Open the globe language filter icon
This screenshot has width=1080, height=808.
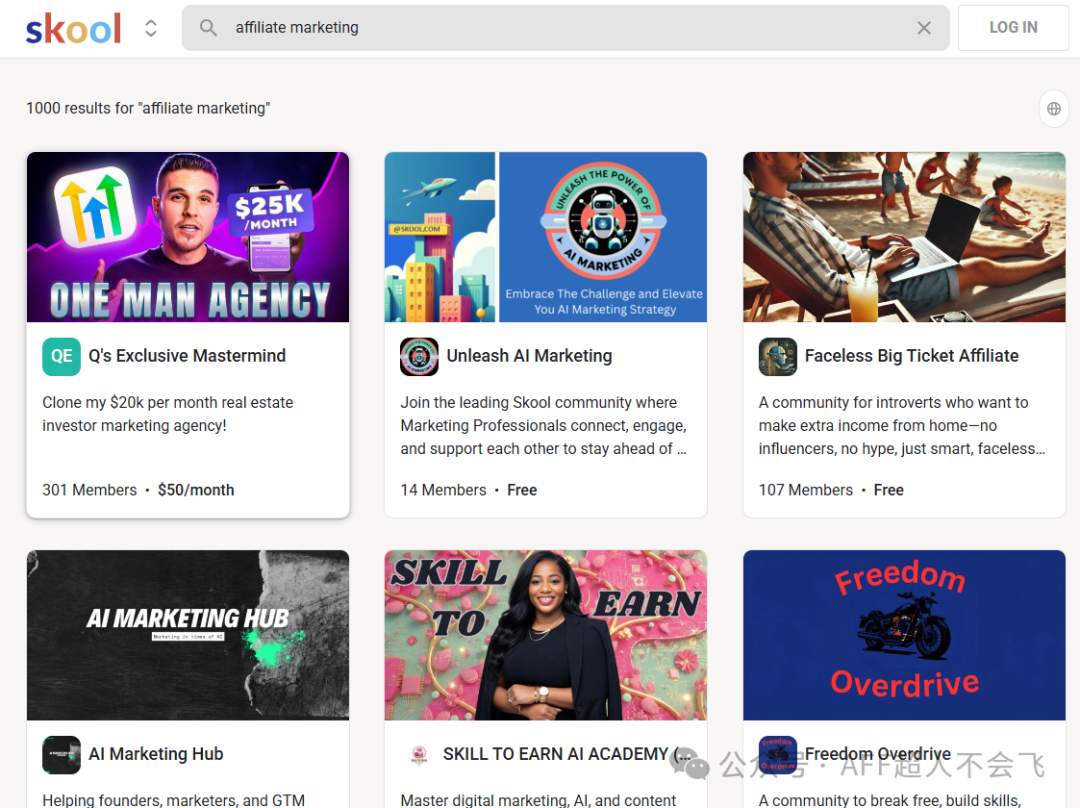click(x=1053, y=108)
